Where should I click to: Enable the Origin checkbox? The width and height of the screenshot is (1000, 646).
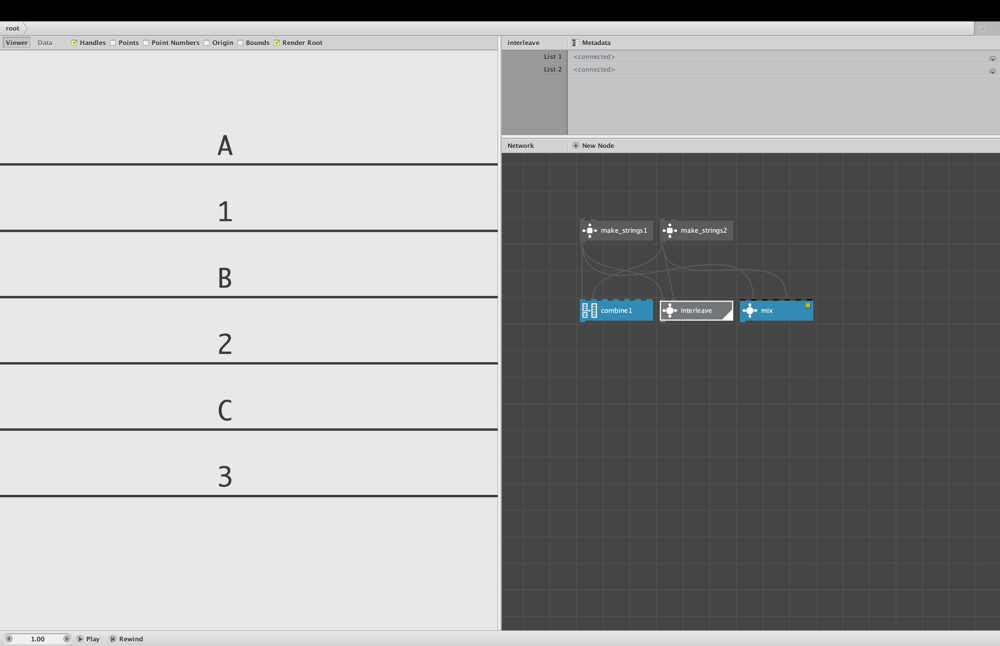pos(207,43)
